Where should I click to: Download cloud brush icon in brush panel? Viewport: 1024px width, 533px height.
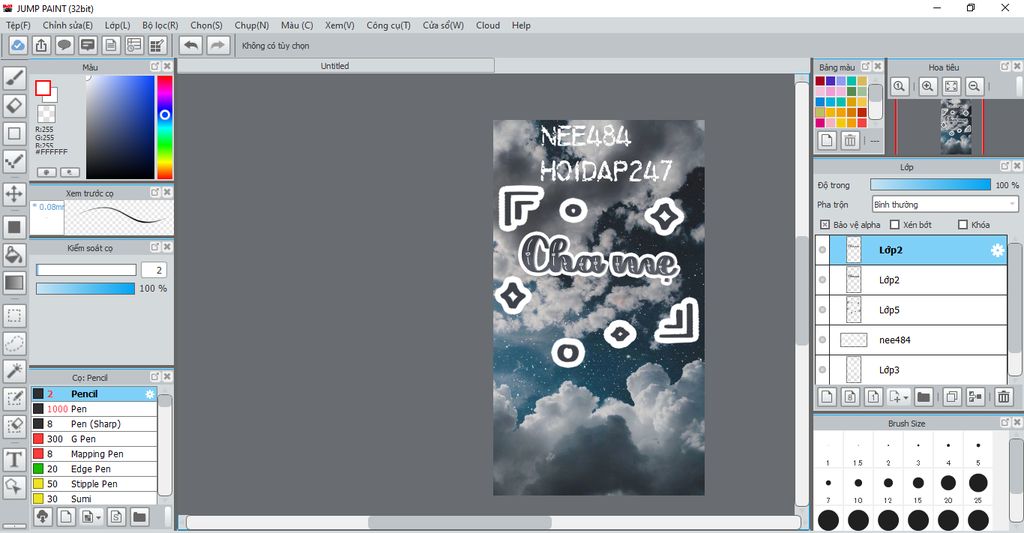point(42,517)
